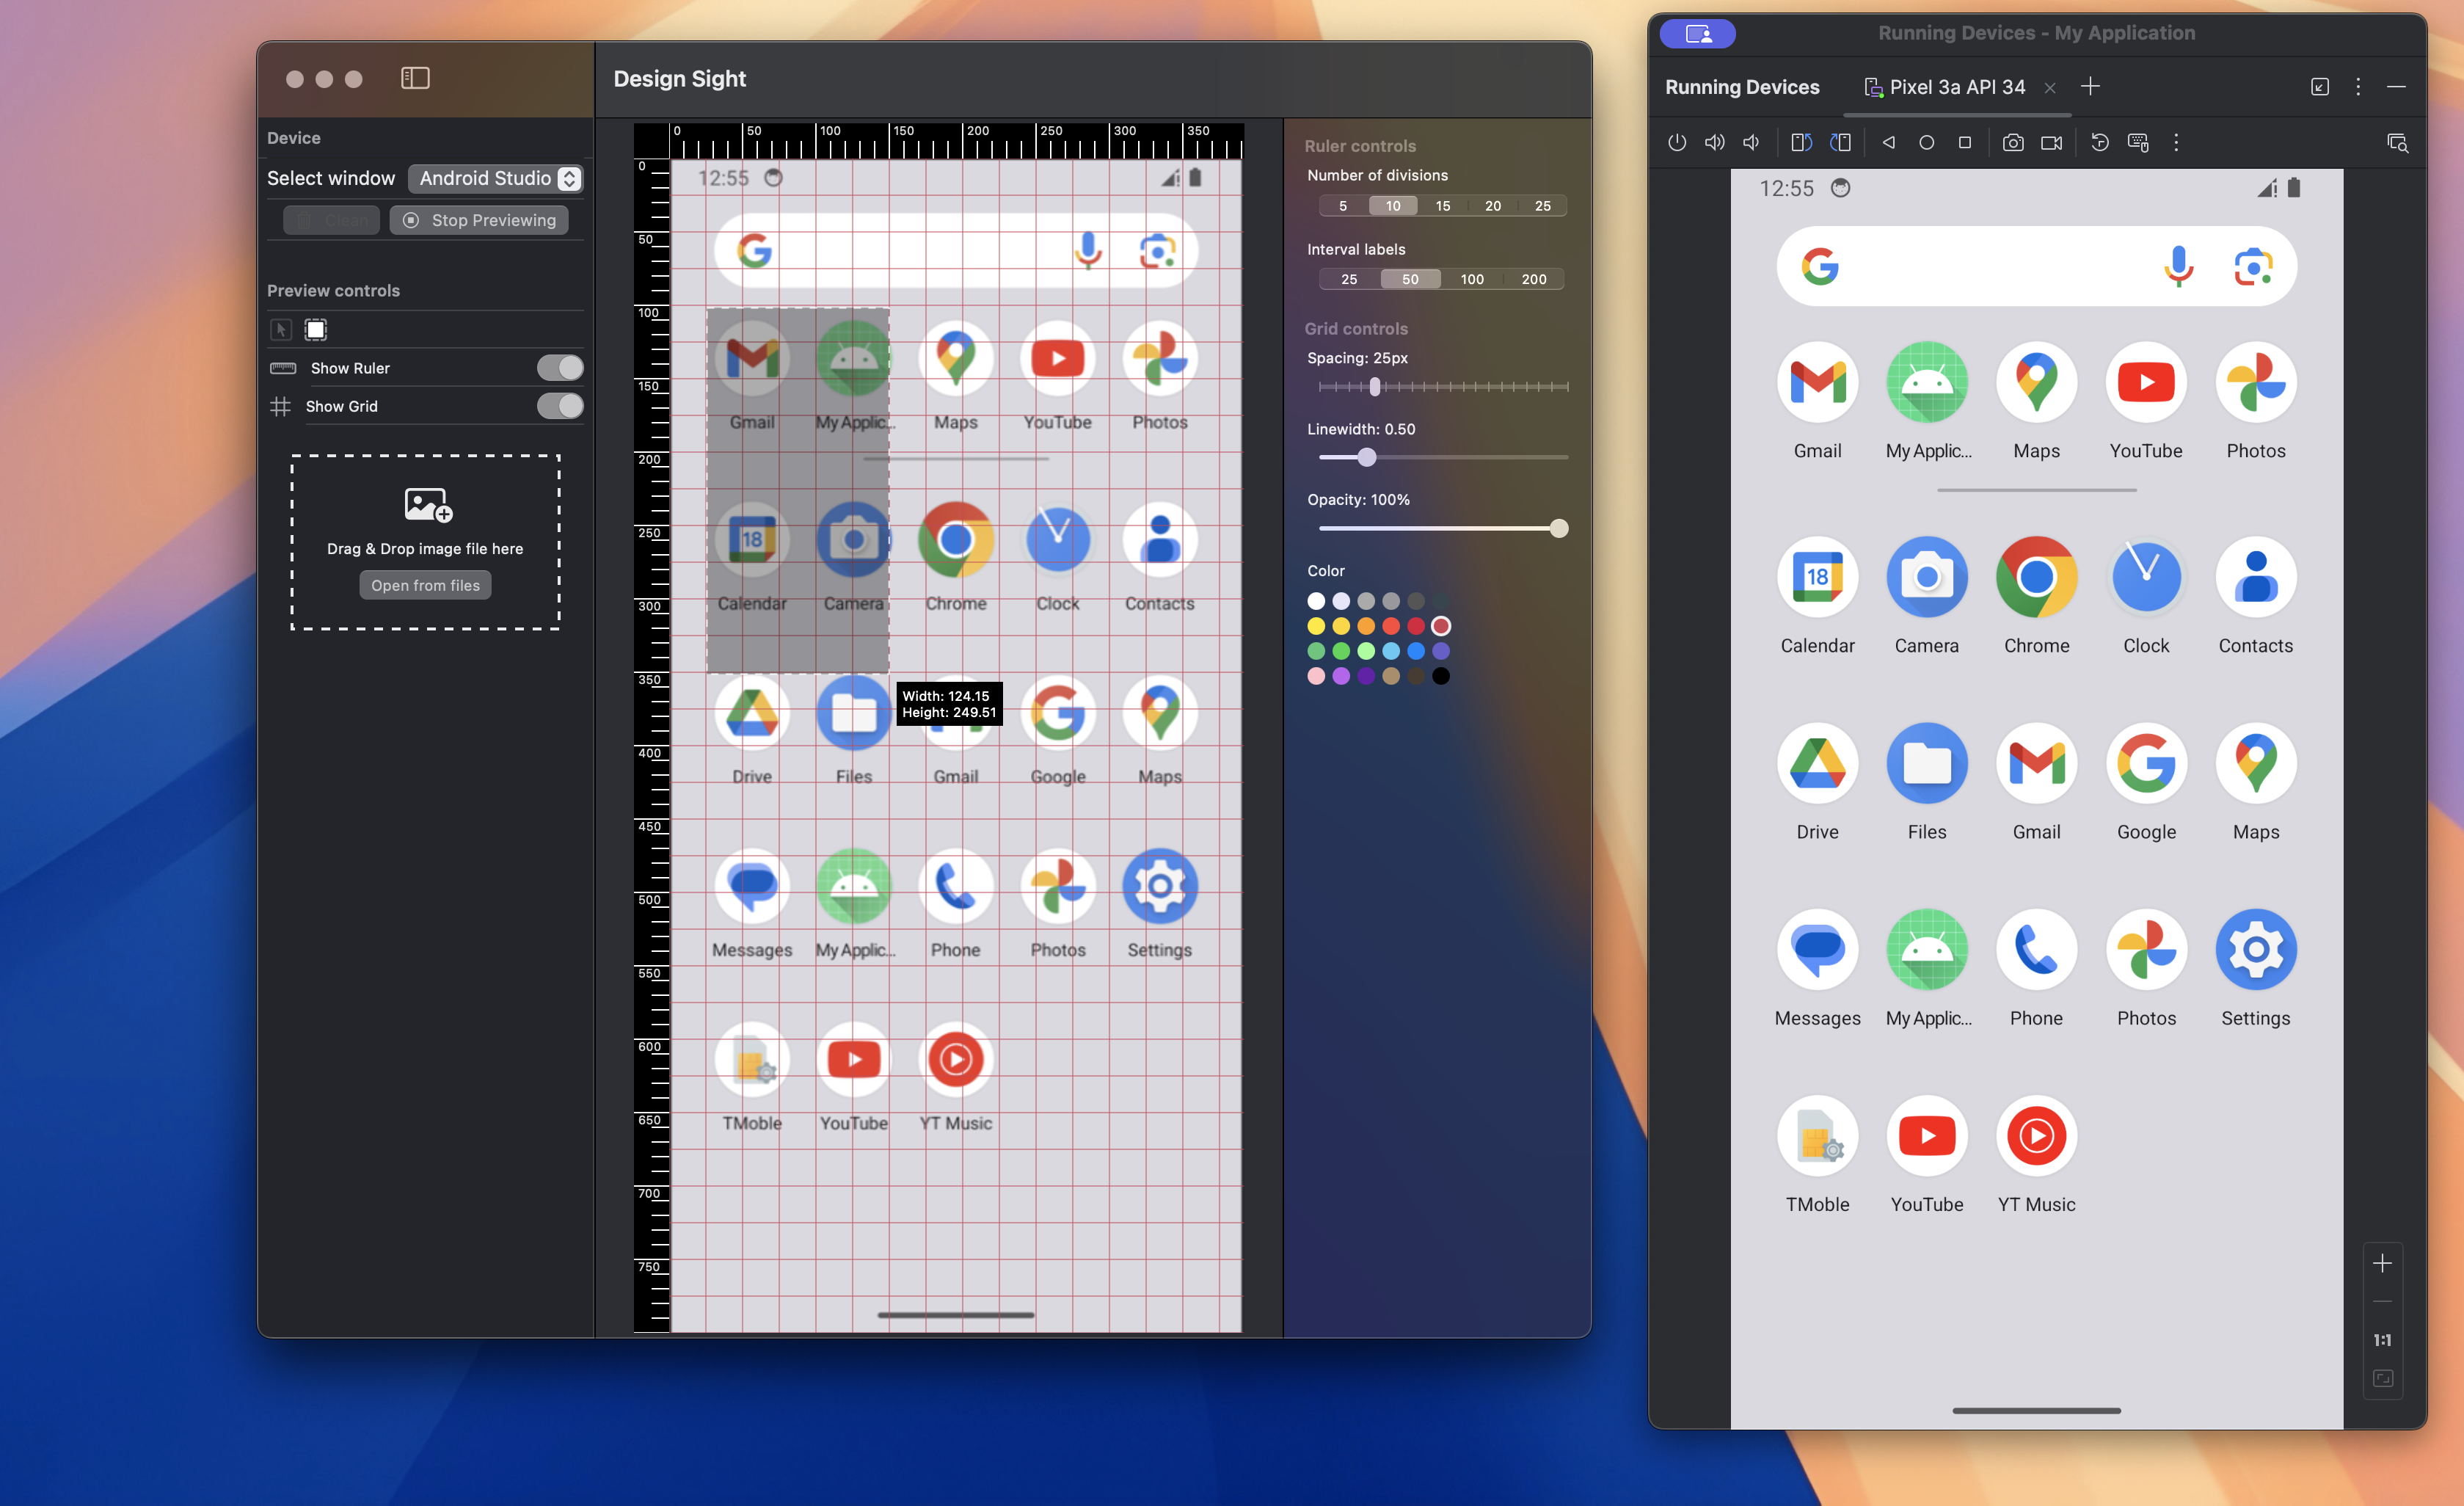Click the disabled Clean button
The height and width of the screenshot is (1506, 2464).
pyautogui.click(x=331, y=220)
